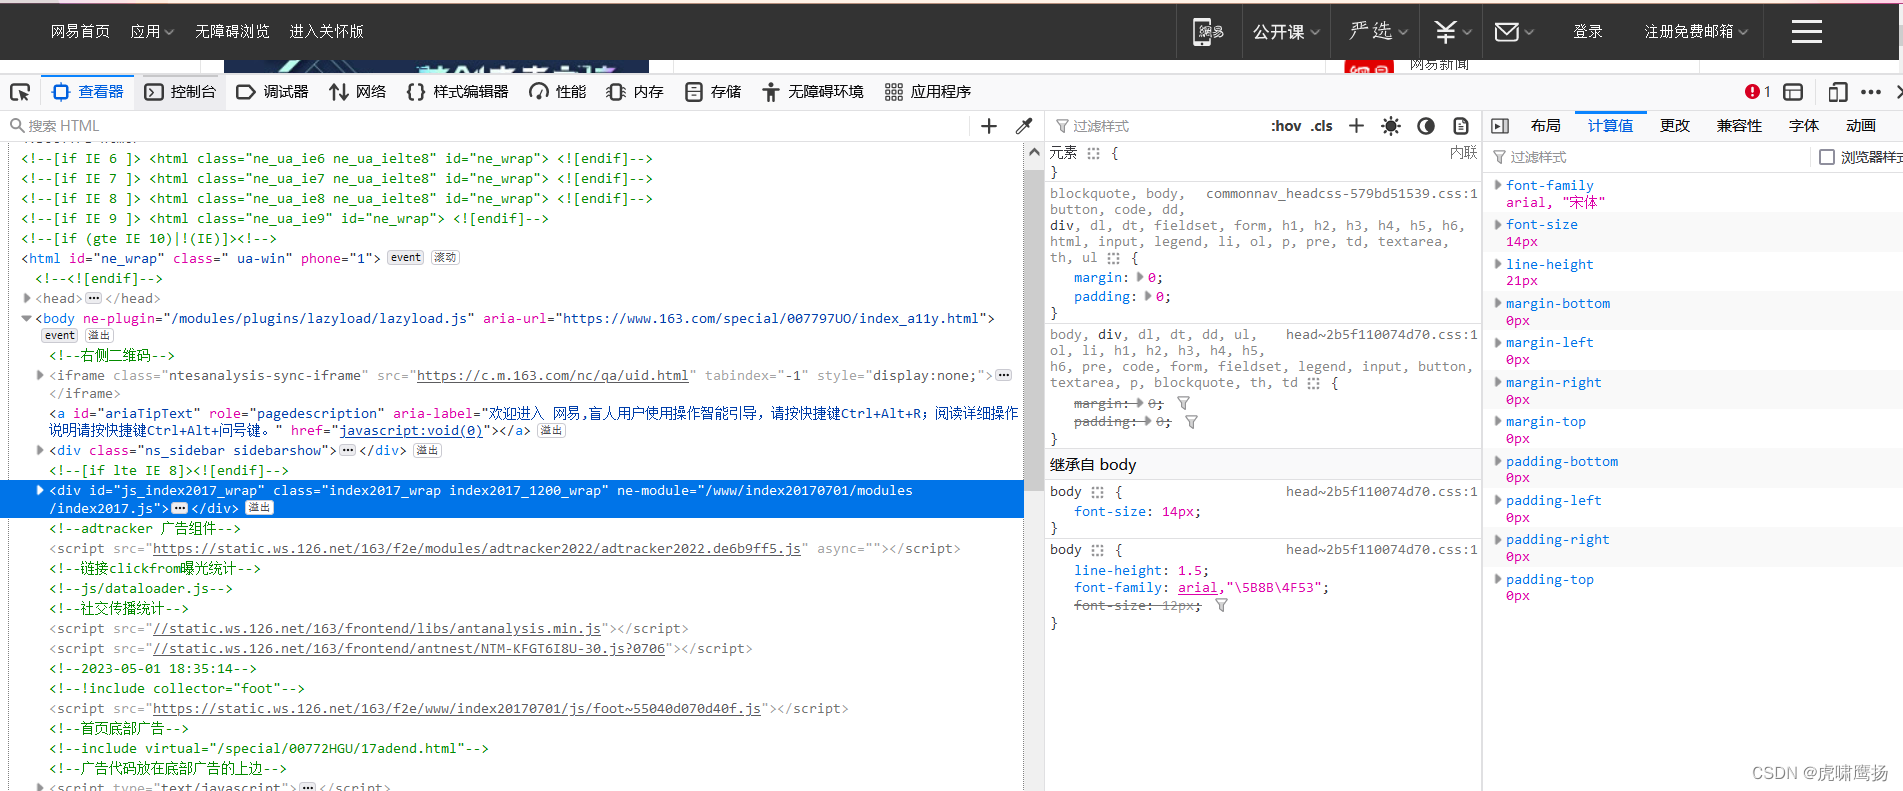Click the event badge on html element
Image resolution: width=1903 pixels, height=791 pixels.
pos(406,258)
